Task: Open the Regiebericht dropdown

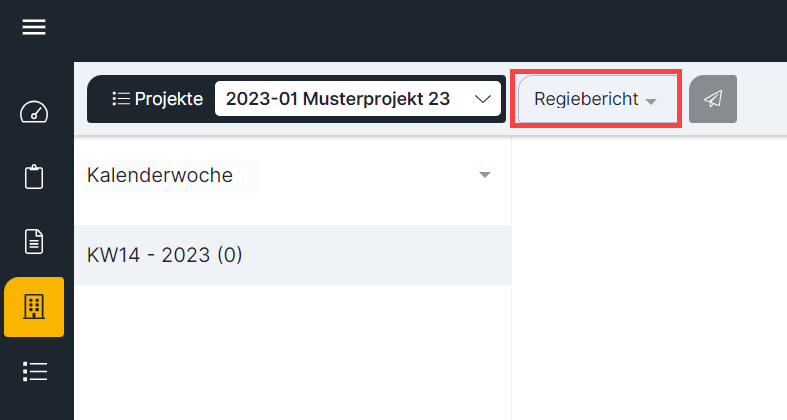Action: tap(596, 99)
